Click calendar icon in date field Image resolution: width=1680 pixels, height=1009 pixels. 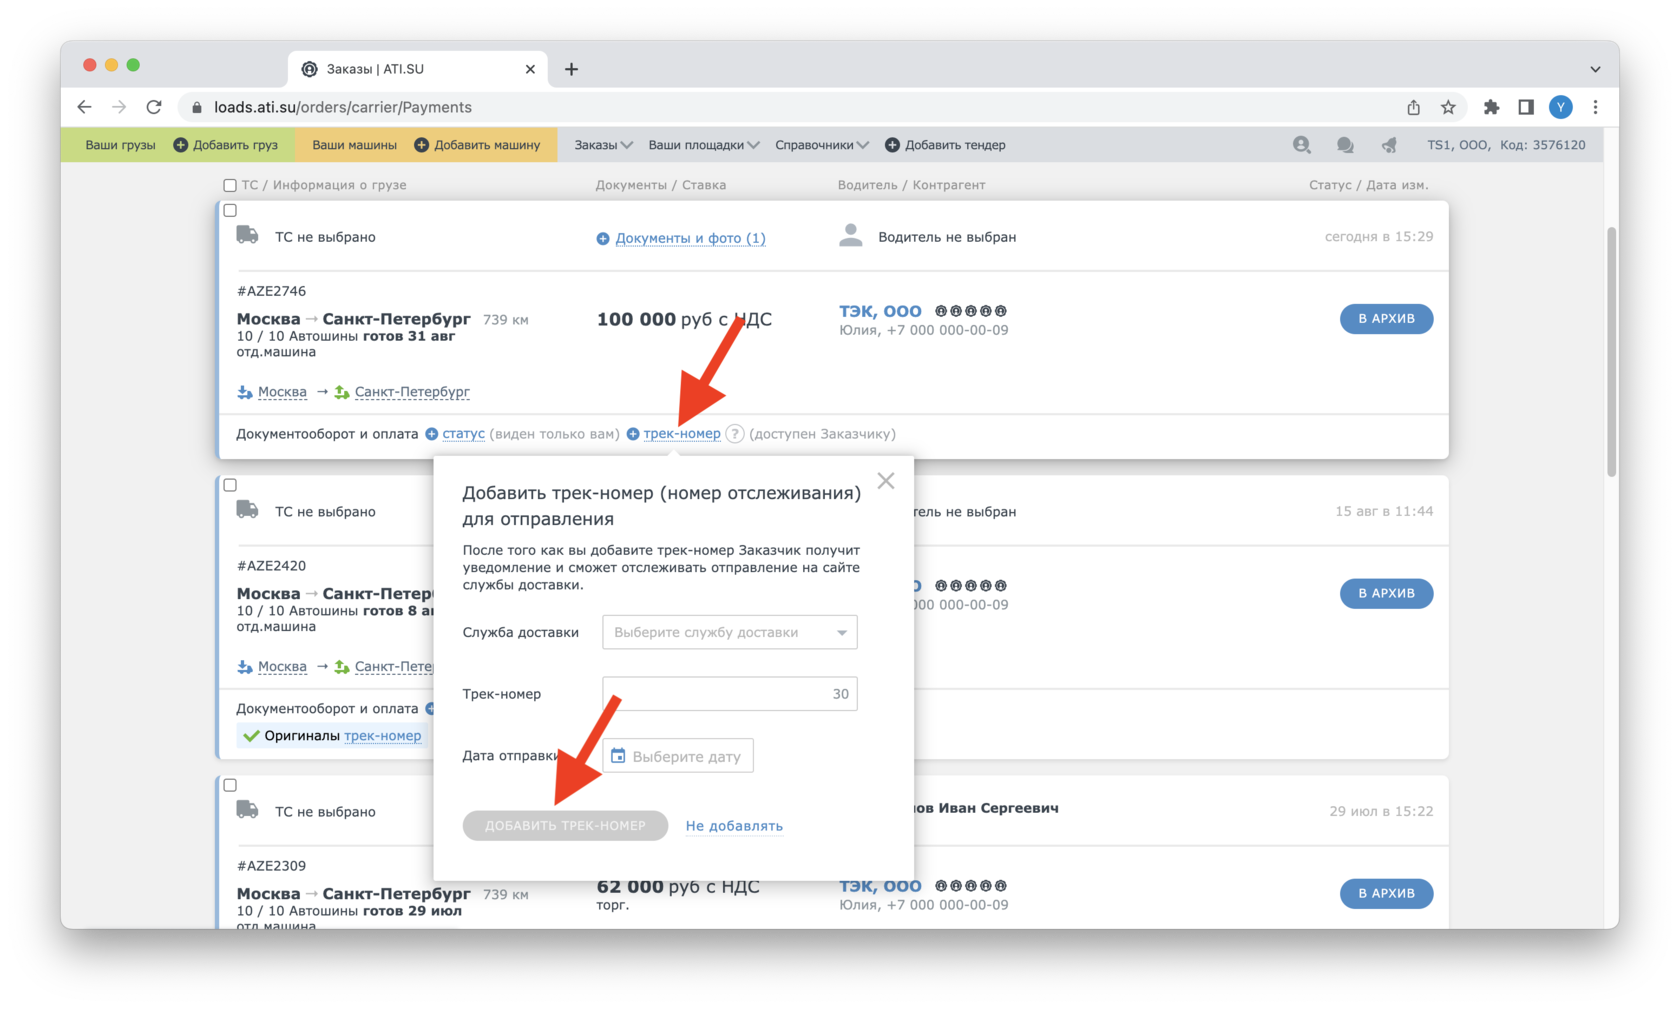618,756
